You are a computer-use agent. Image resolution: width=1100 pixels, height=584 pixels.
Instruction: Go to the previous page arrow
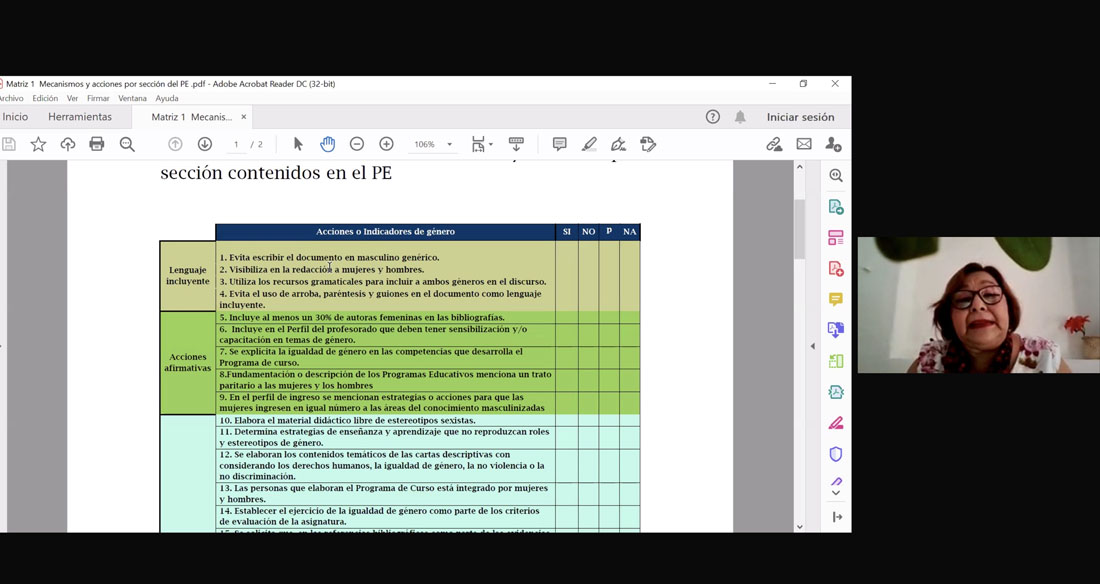tap(175, 145)
